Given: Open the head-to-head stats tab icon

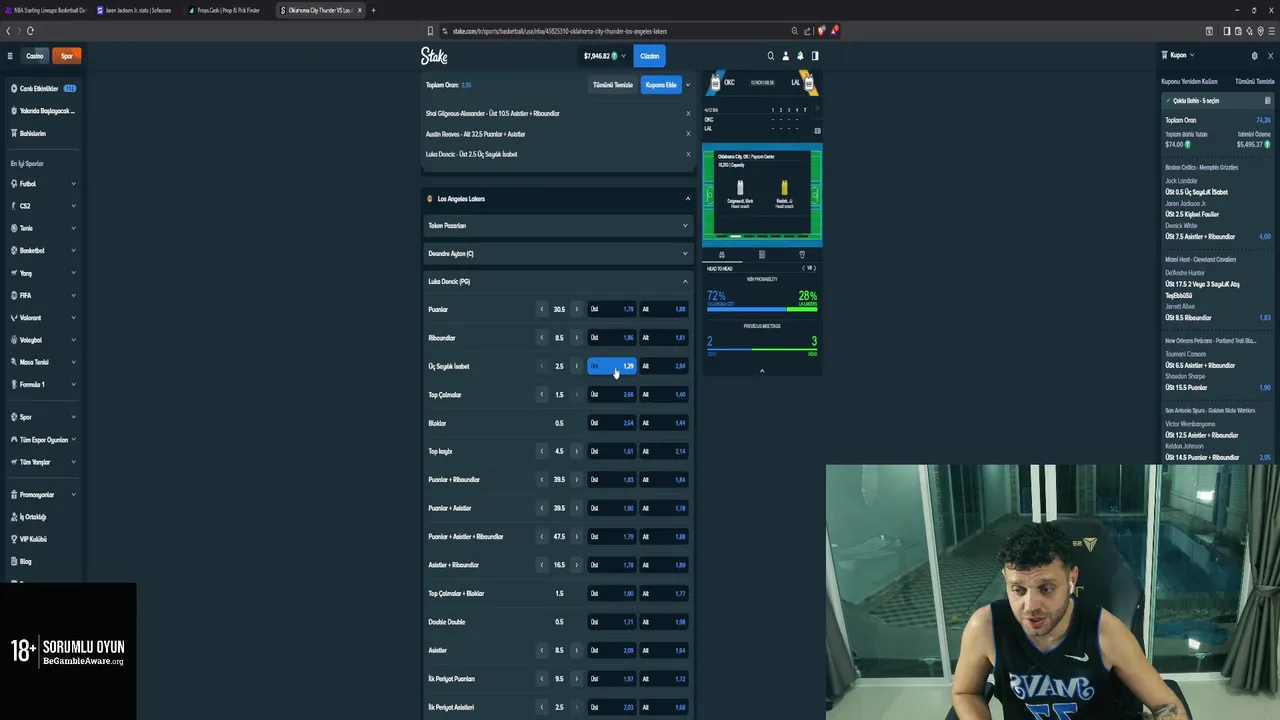Looking at the screenshot, I should coord(722,254).
